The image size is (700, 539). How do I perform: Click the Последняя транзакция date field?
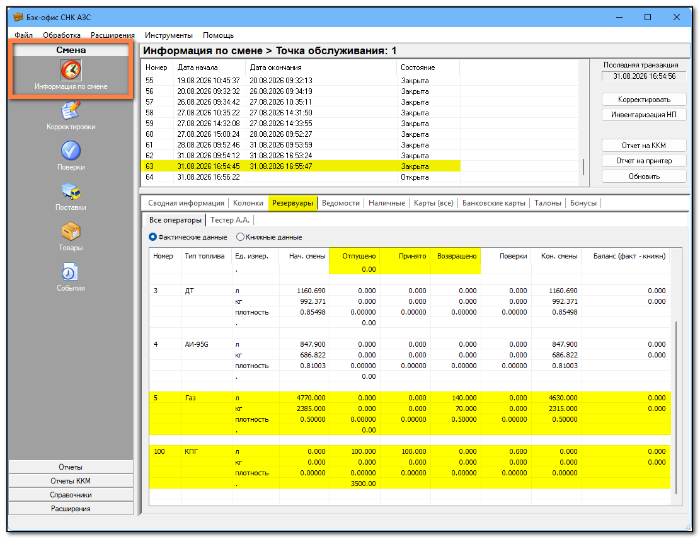[644, 76]
